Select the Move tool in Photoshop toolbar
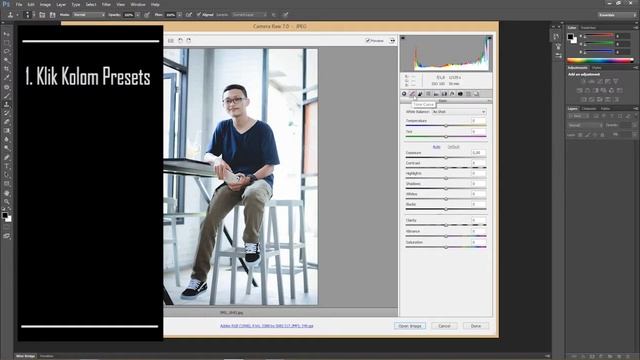 [7, 33]
